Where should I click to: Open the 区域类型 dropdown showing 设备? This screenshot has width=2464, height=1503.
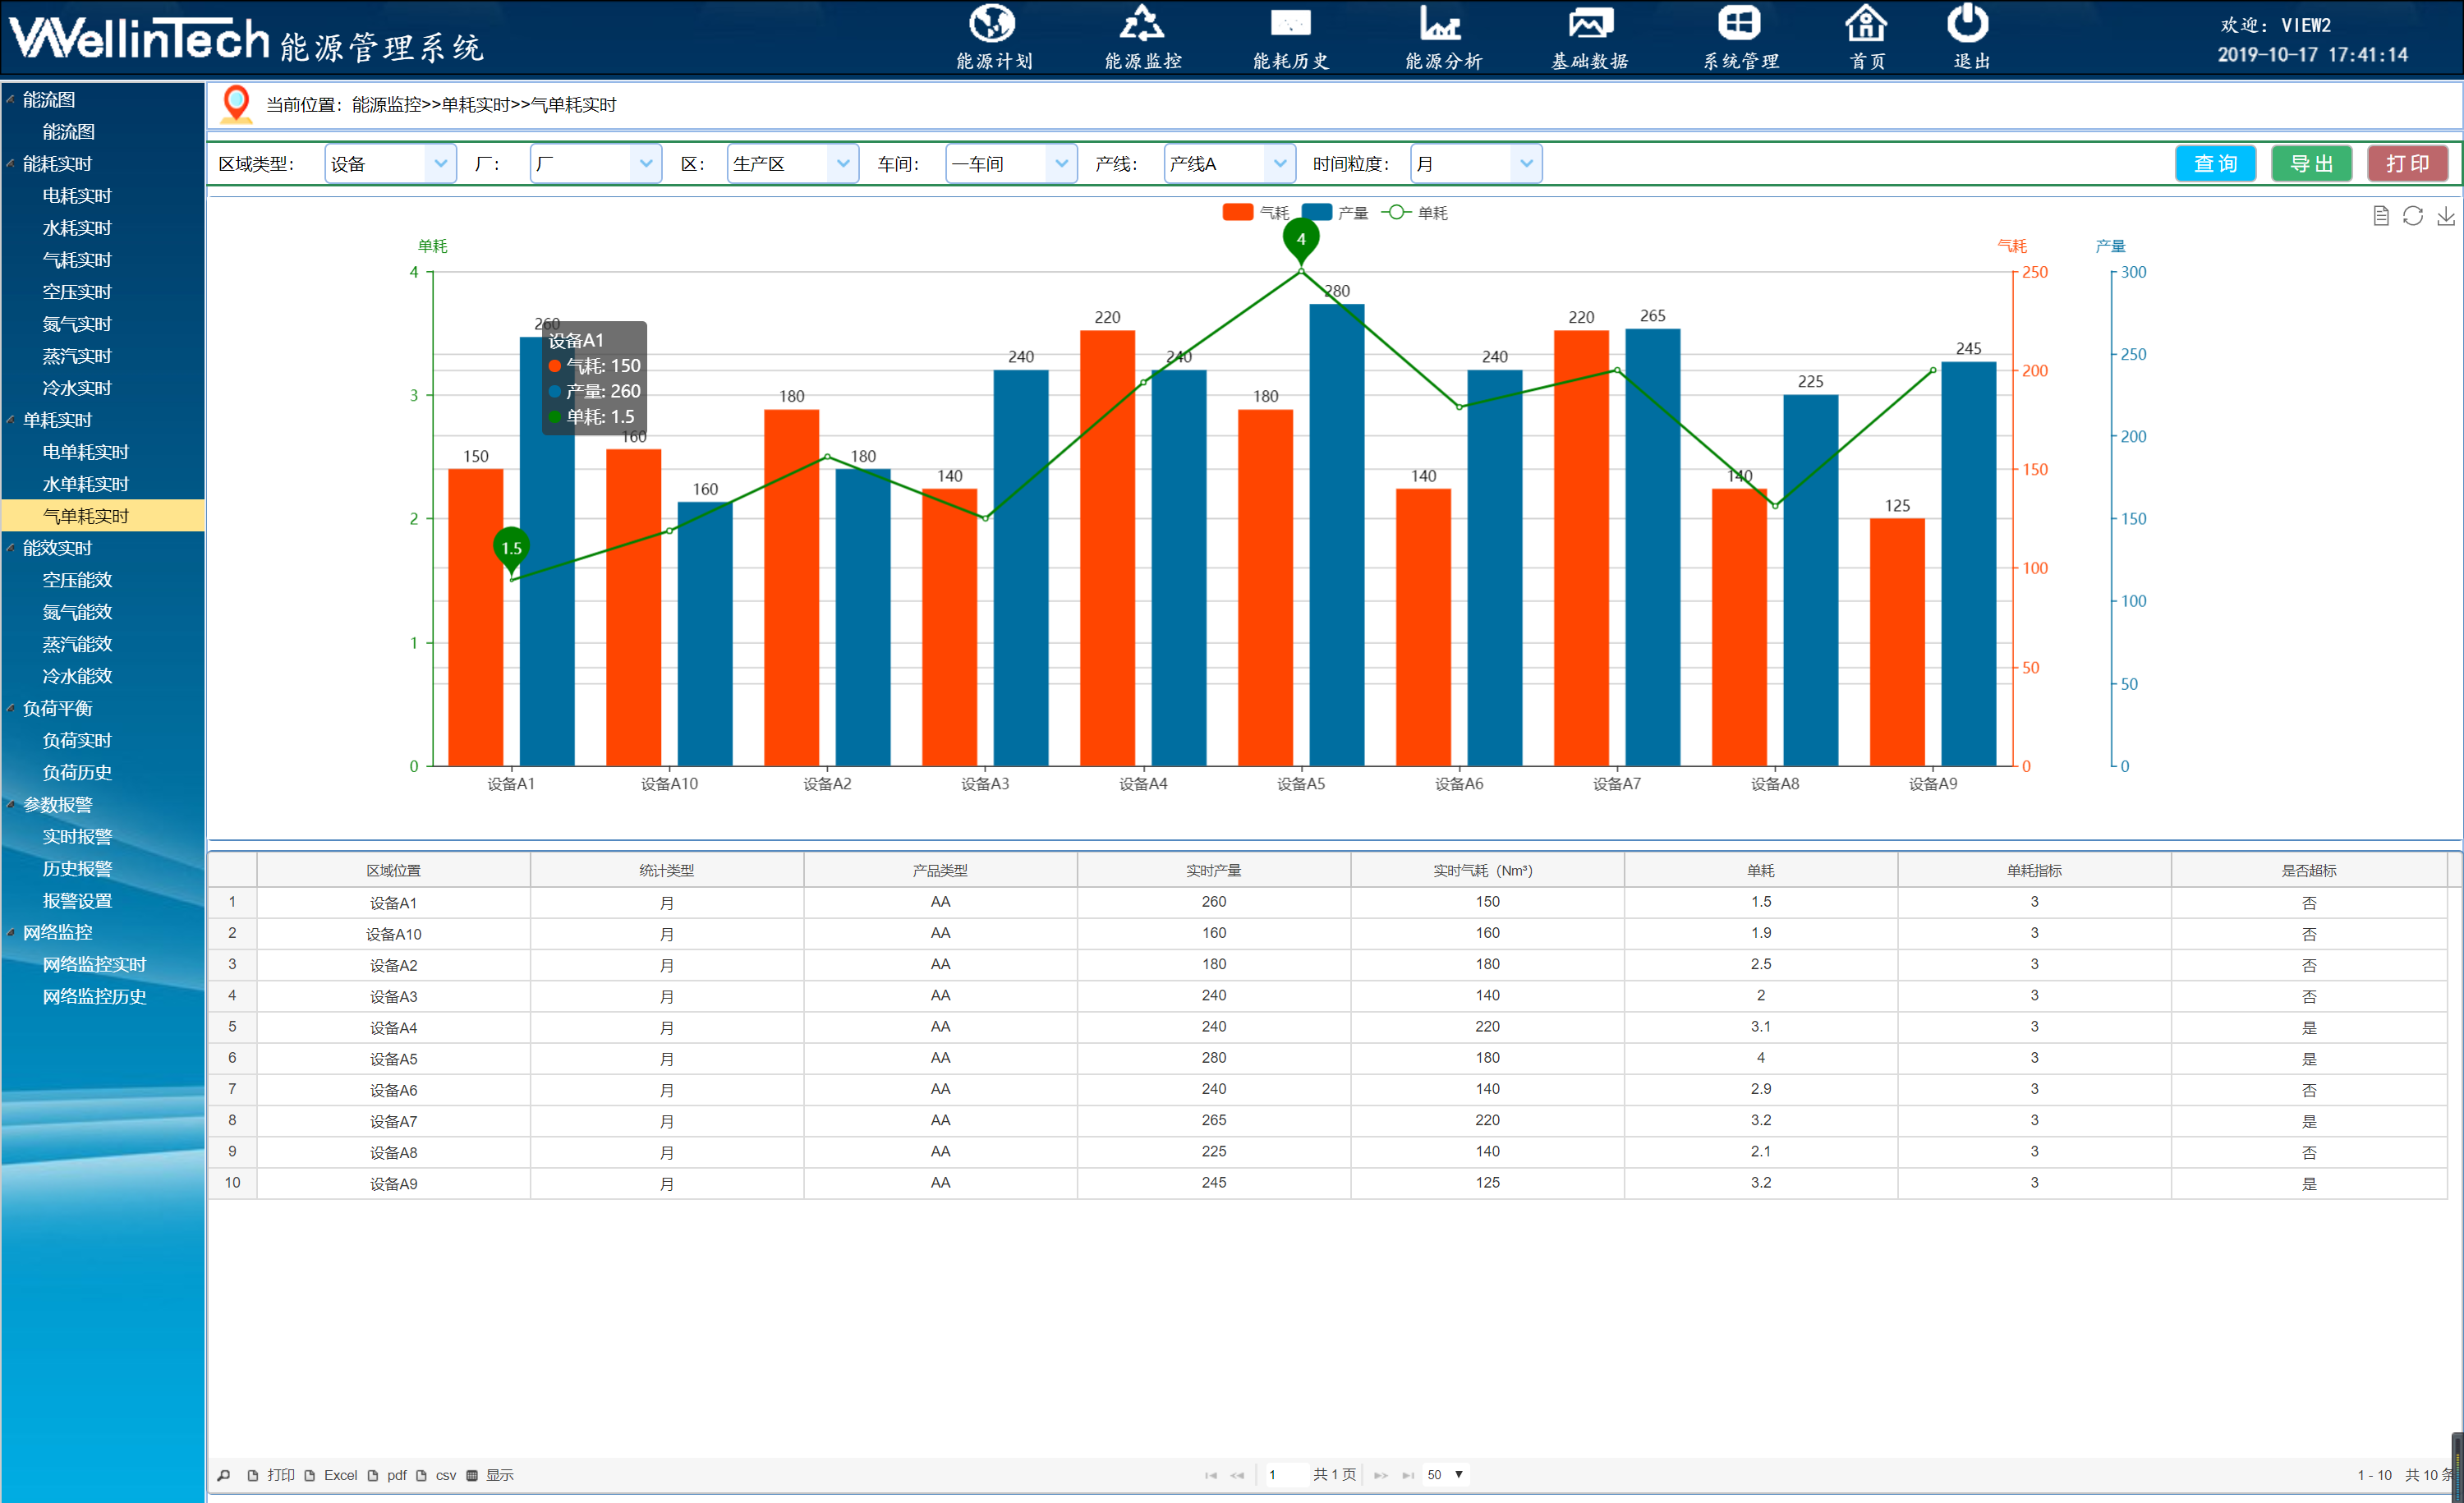pos(390,164)
